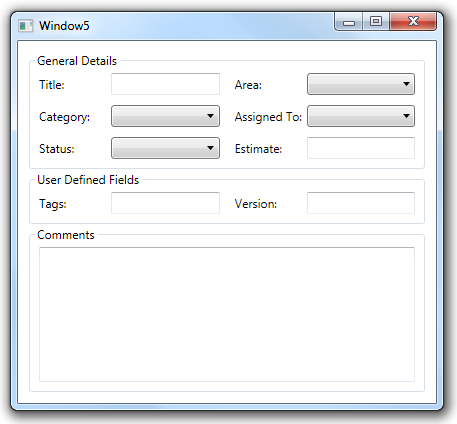This screenshot has height=424, width=457.
Task: Click the Version input field
Action: 361,203
